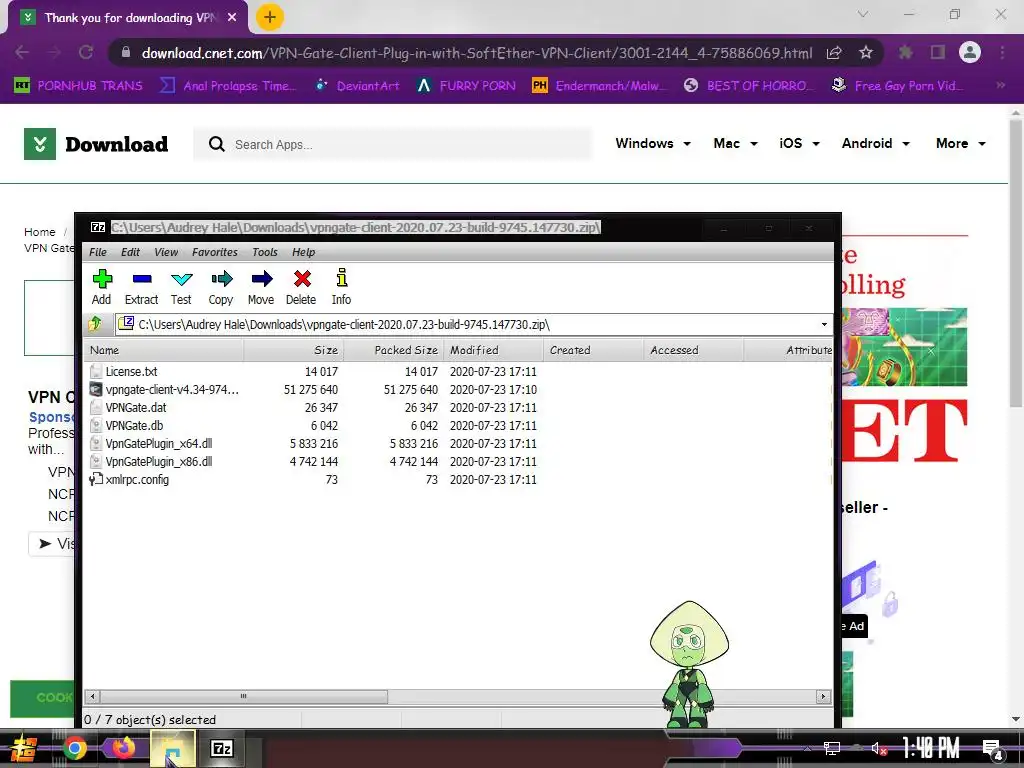Click the Extract toolbar icon
Viewport: 1024px width, 768px height.
pos(141,287)
